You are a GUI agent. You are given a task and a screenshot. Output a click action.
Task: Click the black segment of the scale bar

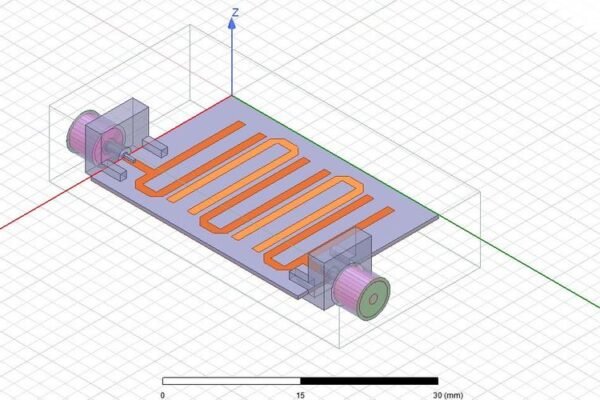(x=369, y=381)
